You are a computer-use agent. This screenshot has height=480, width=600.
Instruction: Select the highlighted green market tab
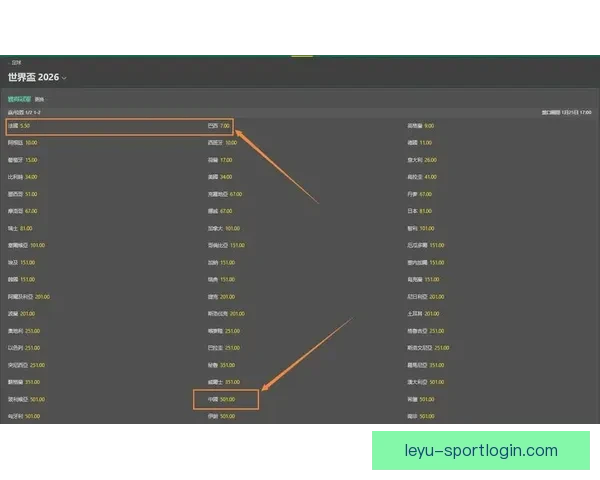pos(19,99)
